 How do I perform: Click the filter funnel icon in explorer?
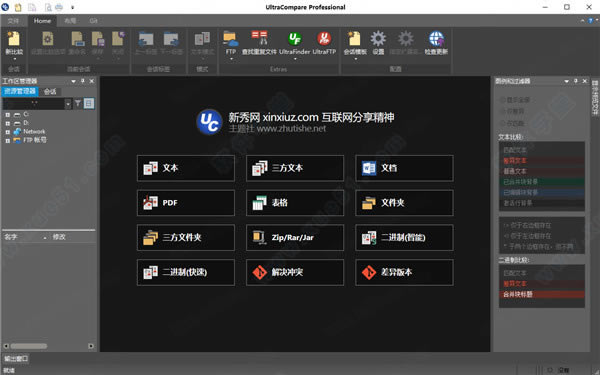(78, 103)
